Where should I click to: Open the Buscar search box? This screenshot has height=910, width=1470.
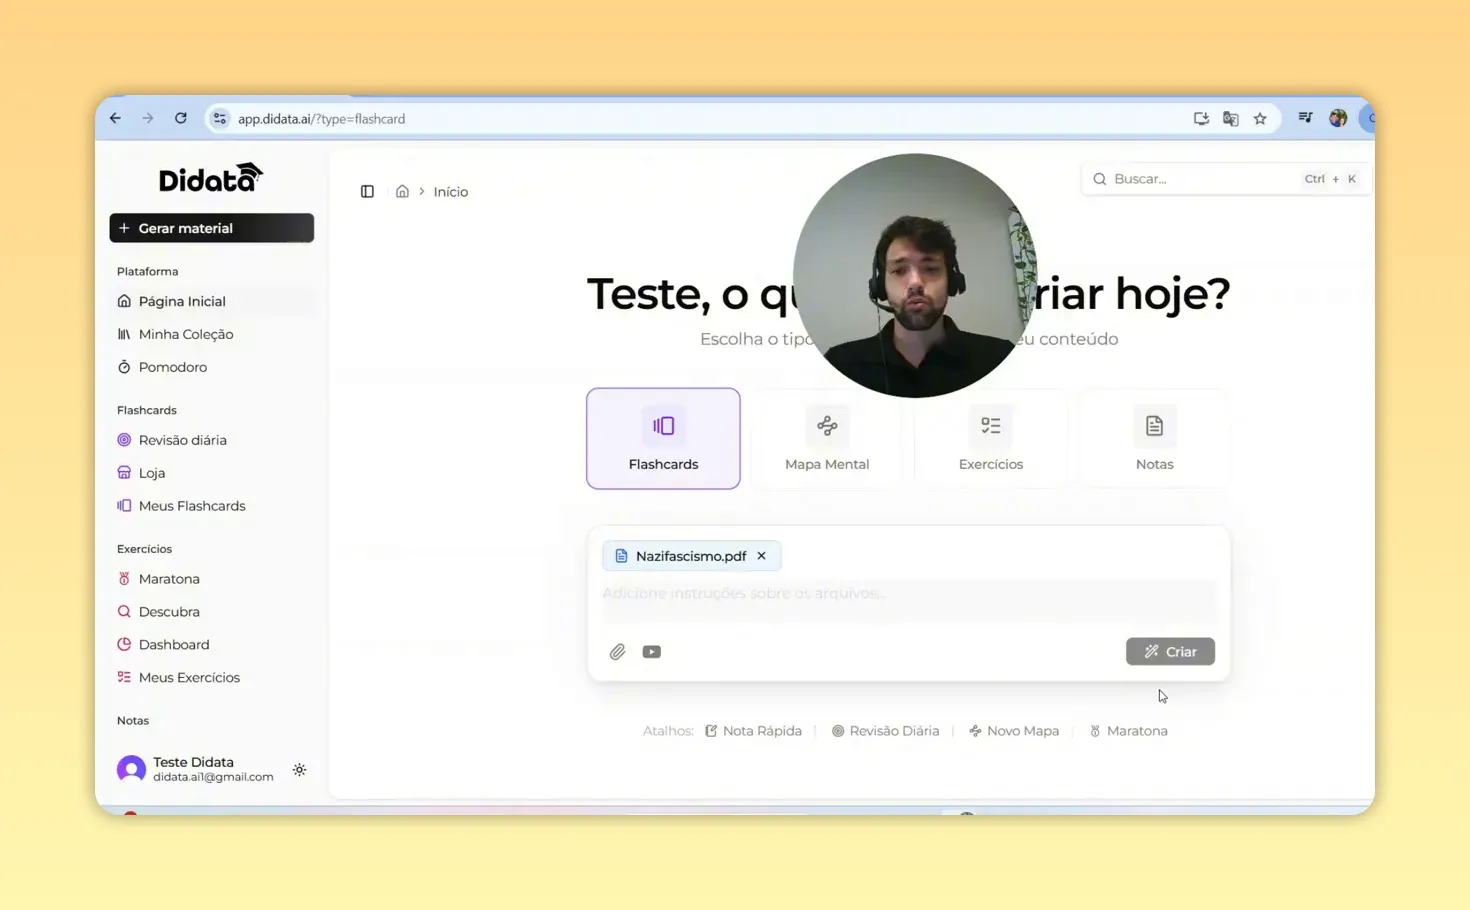click(1200, 178)
